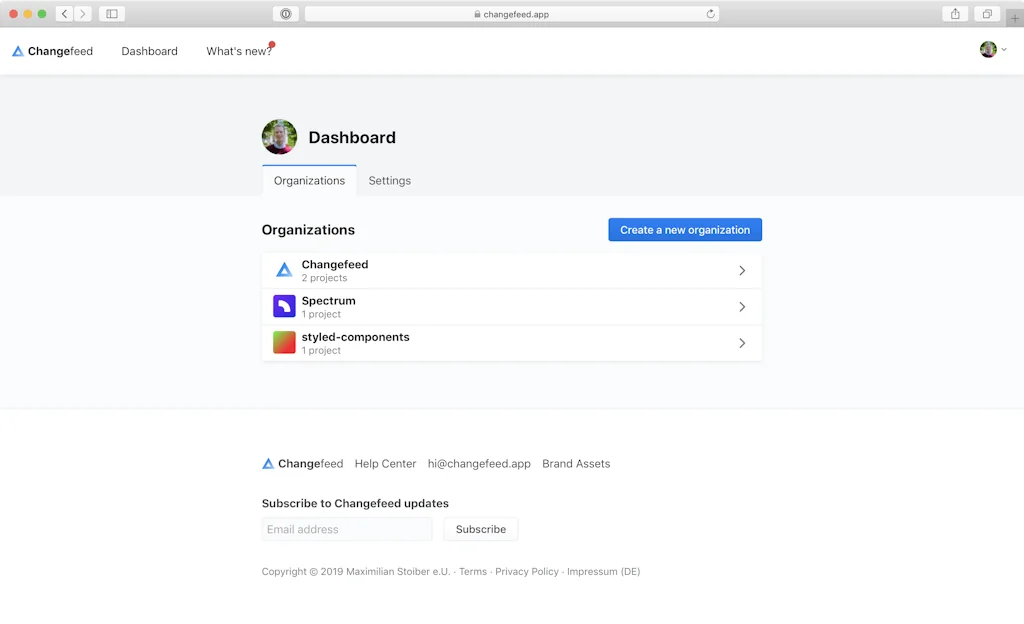Toggle the browser sidebar panel

pyautogui.click(x=110, y=14)
